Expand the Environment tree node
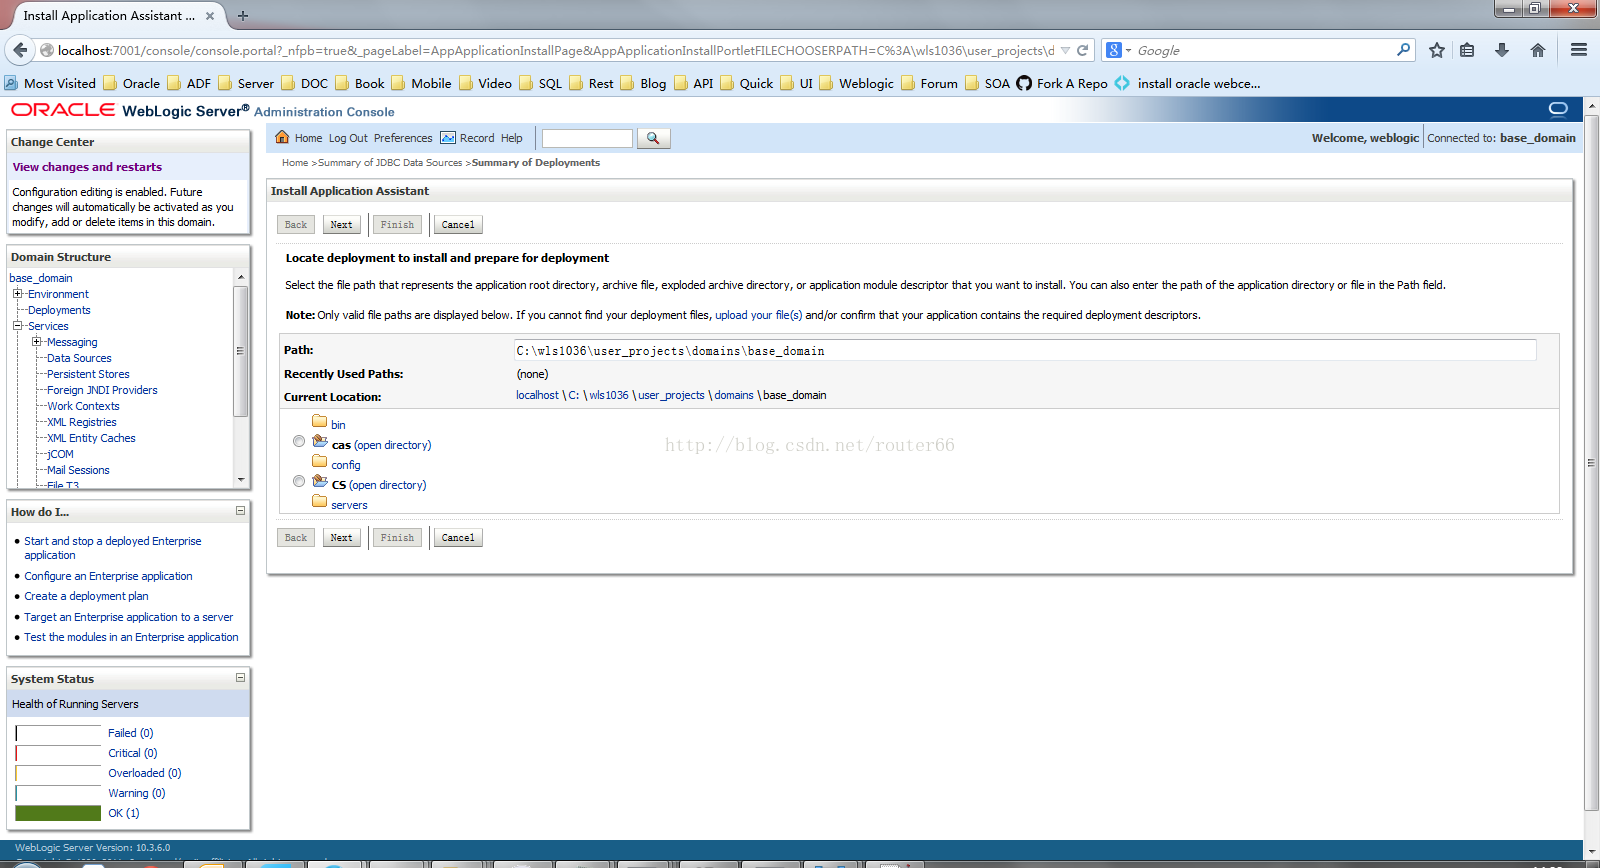1600x868 pixels. coord(17,294)
